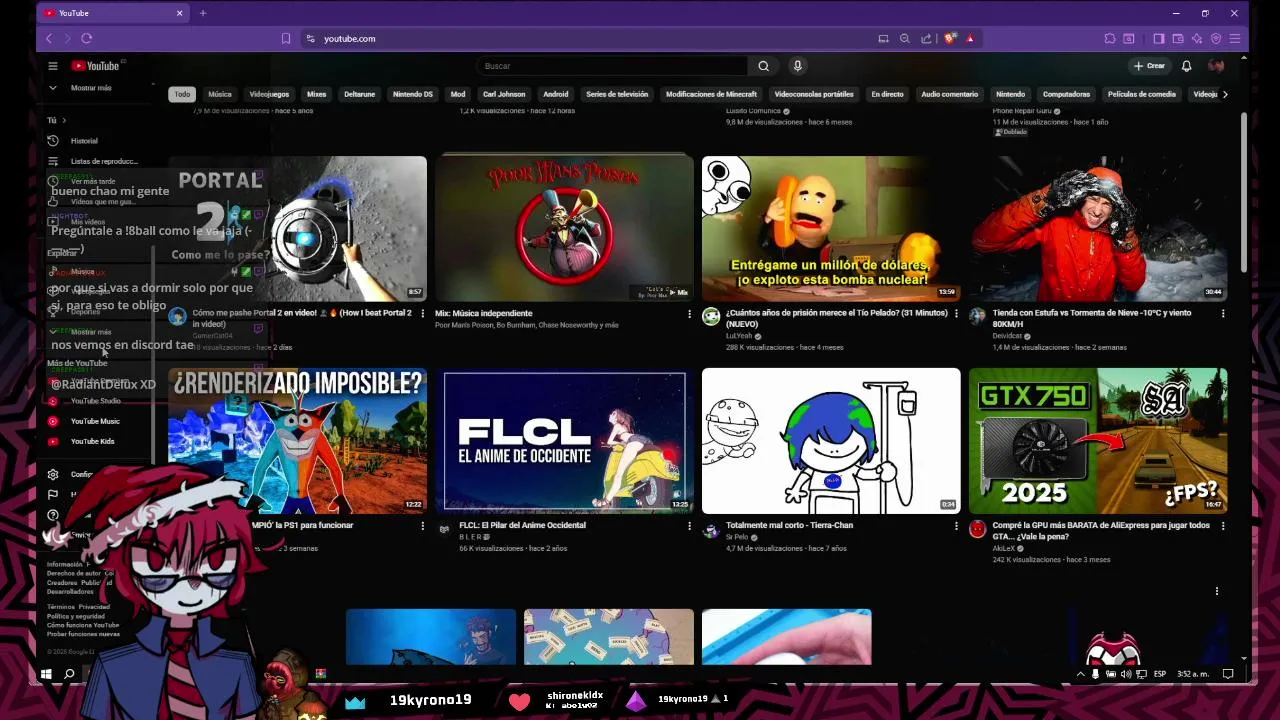Viewport: 1280px width, 720px height.
Task: Toggle the browser sidebar panel icon
Action: click(1158, 38)
